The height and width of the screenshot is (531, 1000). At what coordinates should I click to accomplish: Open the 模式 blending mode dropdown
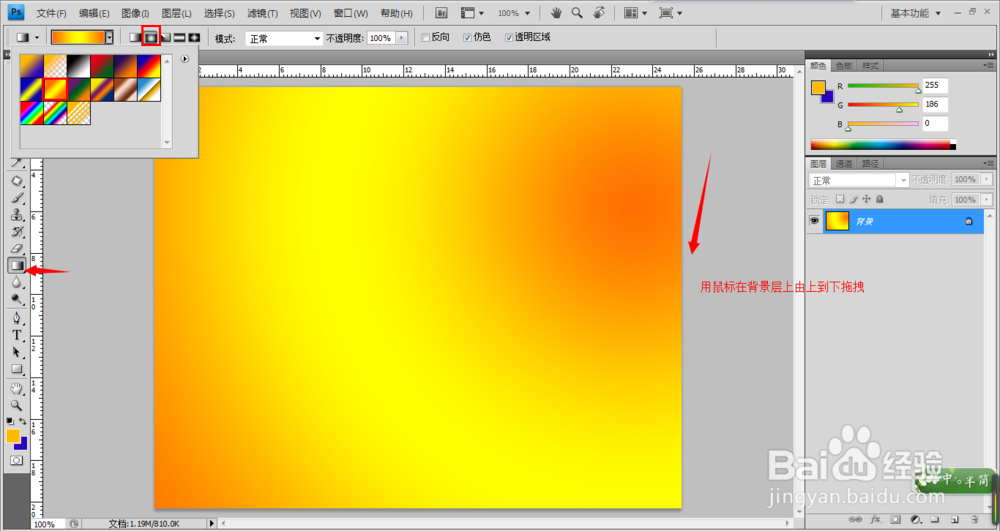[x=284, y=39]
